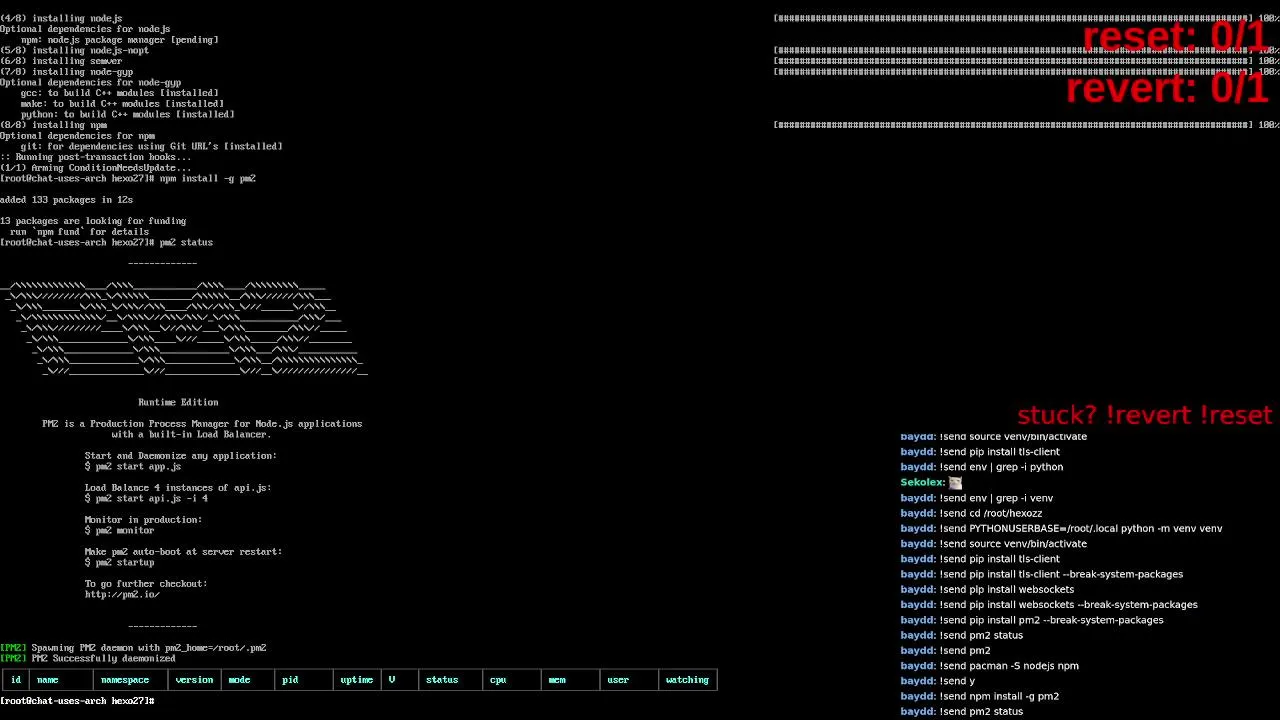Click the '$ pm2 start api.js -i 4' example
This screenshot has width=1280, height=720.
146,499
